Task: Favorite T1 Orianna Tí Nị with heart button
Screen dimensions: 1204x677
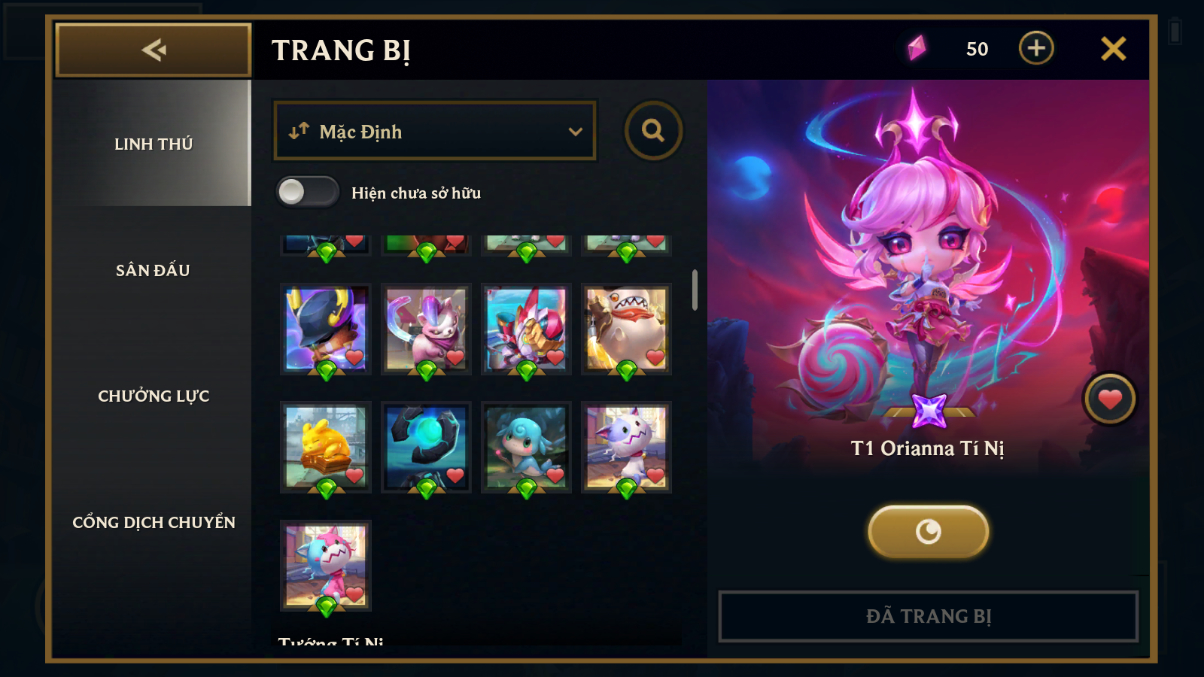Action: (1110, 400)
